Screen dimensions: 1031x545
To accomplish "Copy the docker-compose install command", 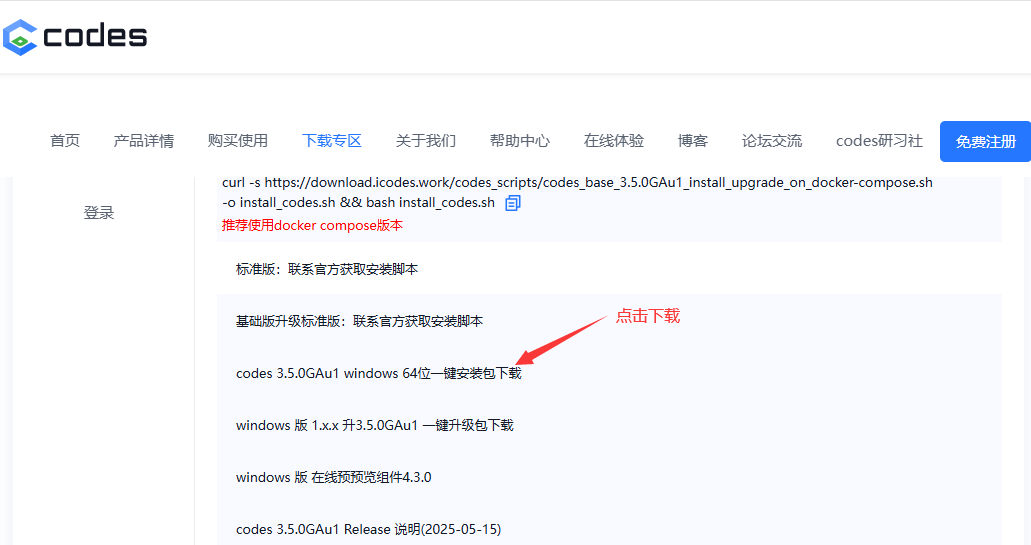I will (x=513, y=203).
